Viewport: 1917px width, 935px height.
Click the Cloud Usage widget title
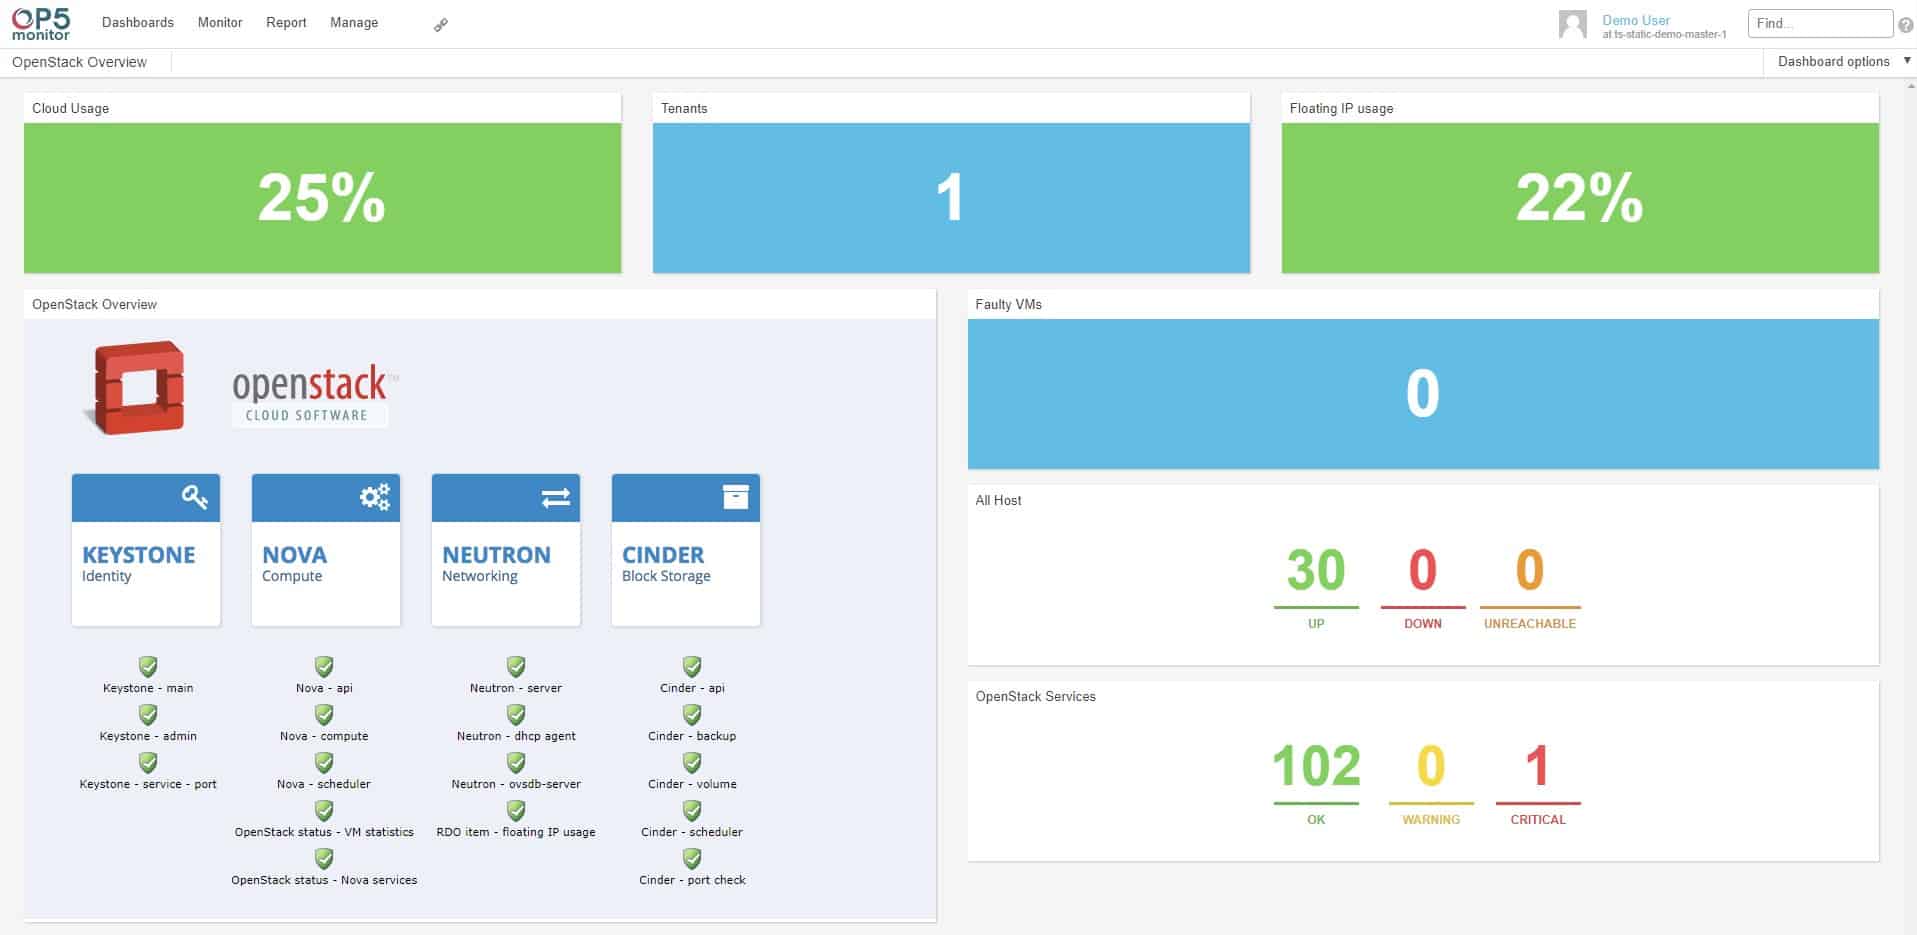pos(70,108)
